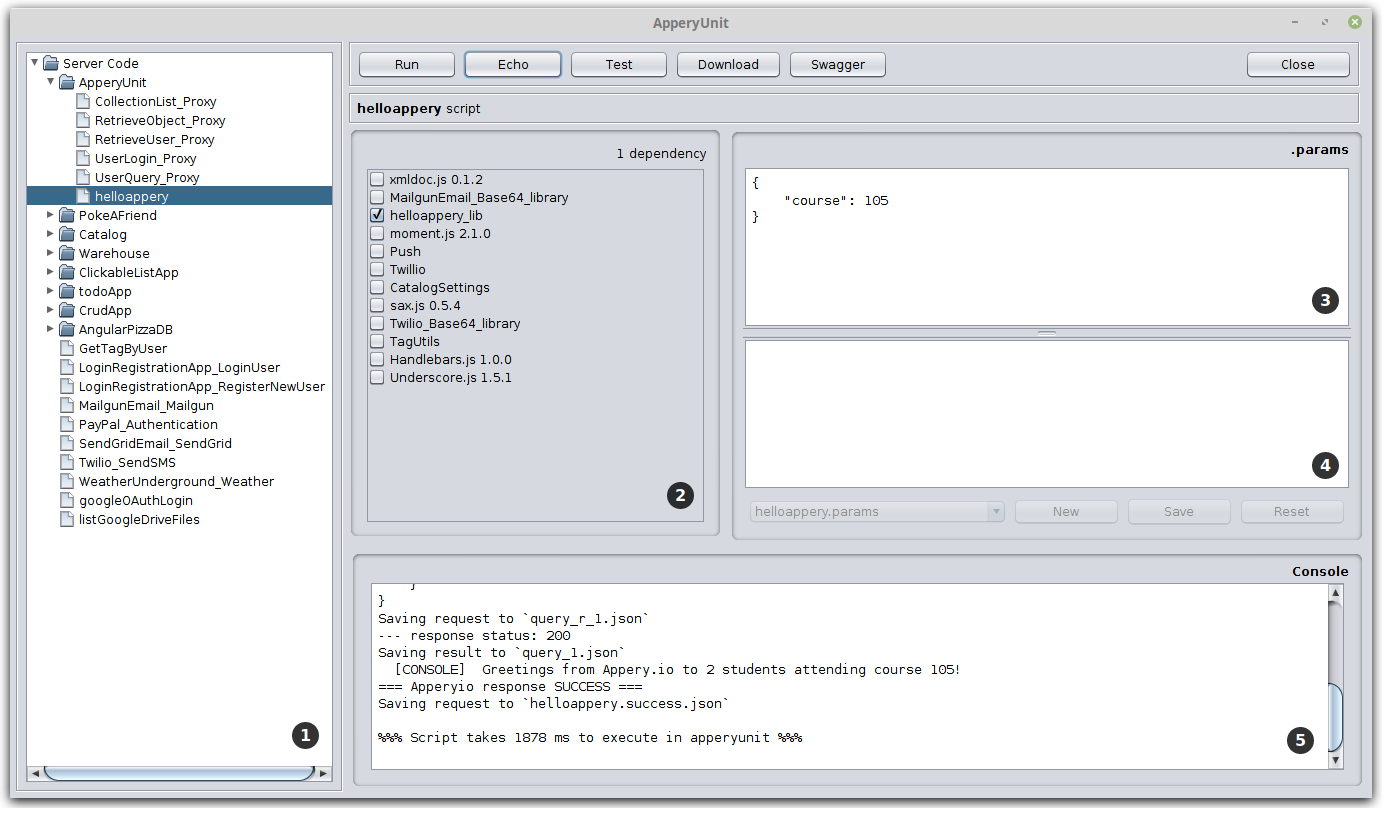The height and width of the screenshot is (813, 1386).
Task: Click the MailgunEmail_Mailgun file icon
Action: [x=68, y=405]
